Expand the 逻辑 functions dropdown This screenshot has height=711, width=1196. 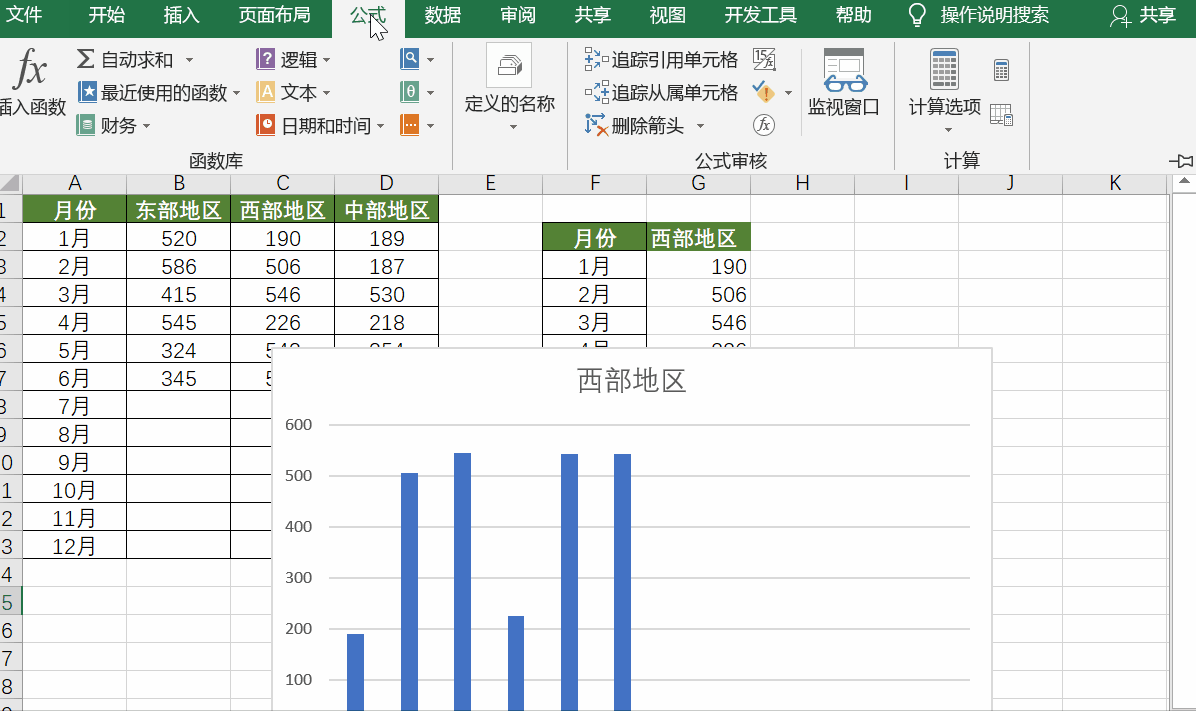click(287, 59)
